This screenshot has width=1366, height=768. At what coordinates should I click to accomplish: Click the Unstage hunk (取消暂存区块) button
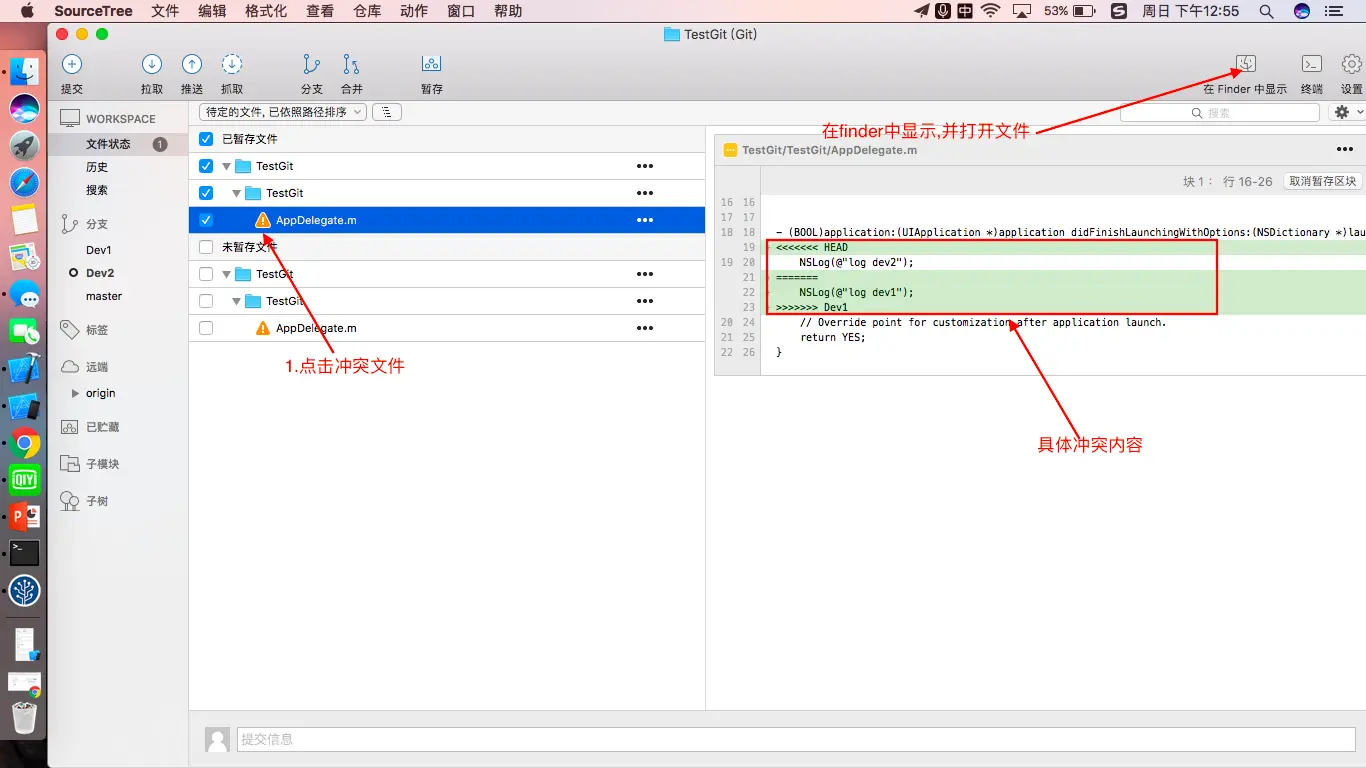pyautogui.click(x=1322, y=182)
